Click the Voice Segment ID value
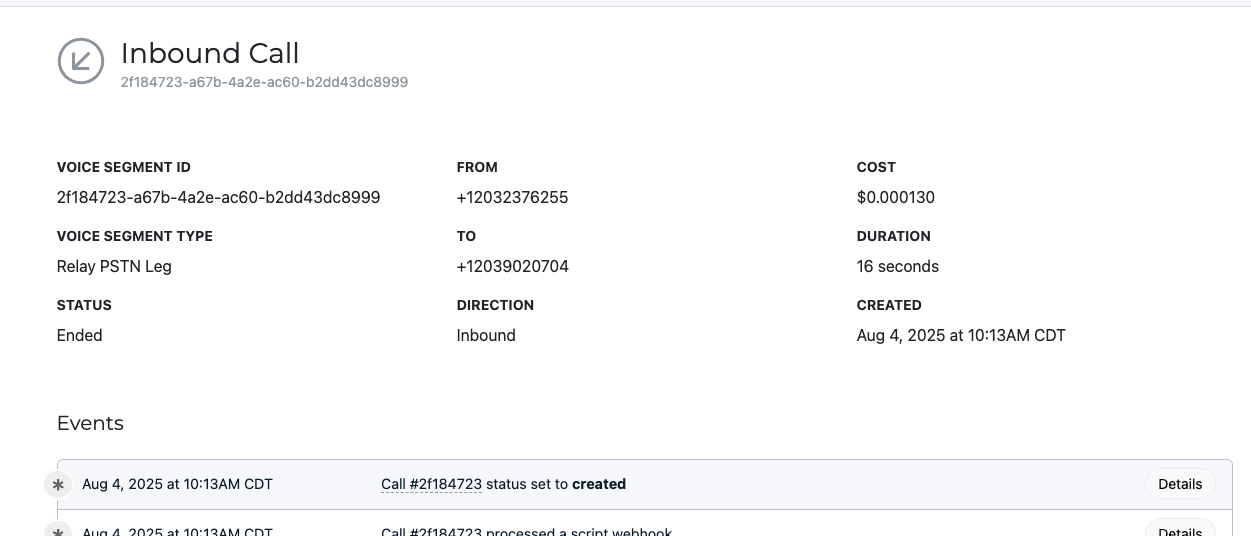This screenshot has width=1251, height=536. (x=218, y=198)
